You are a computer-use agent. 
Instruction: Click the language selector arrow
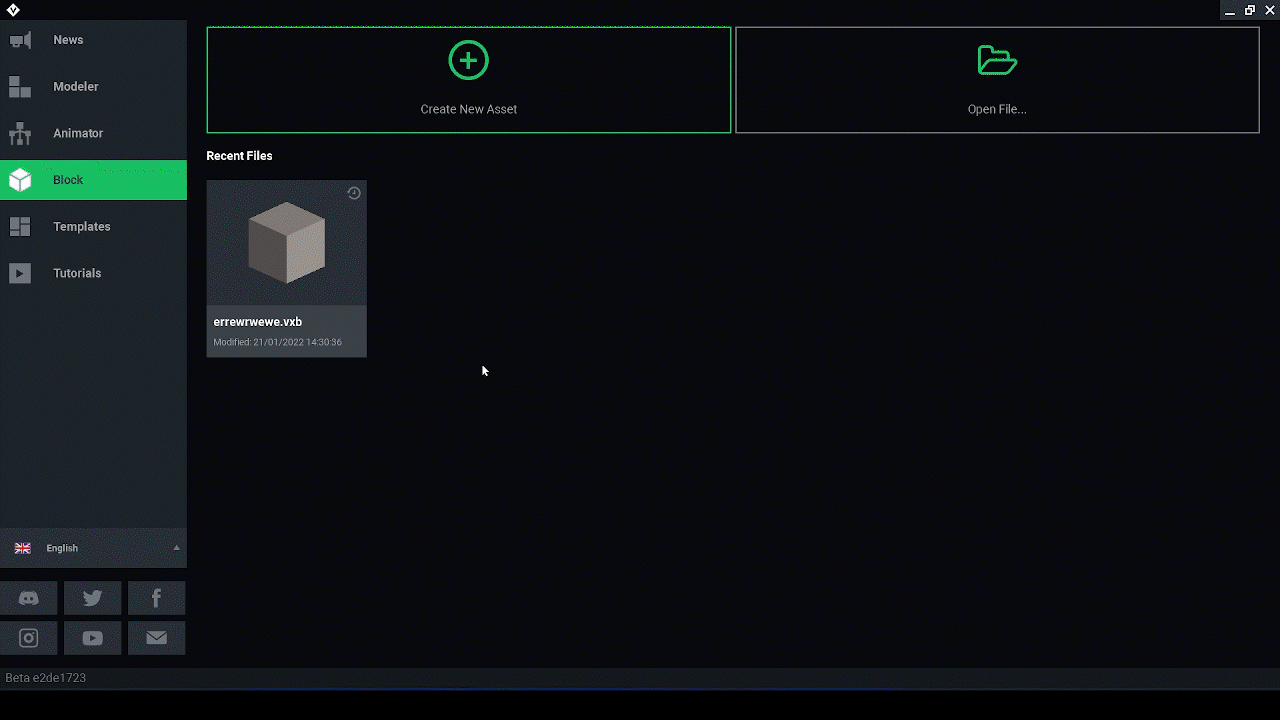(x=176, y=548)
